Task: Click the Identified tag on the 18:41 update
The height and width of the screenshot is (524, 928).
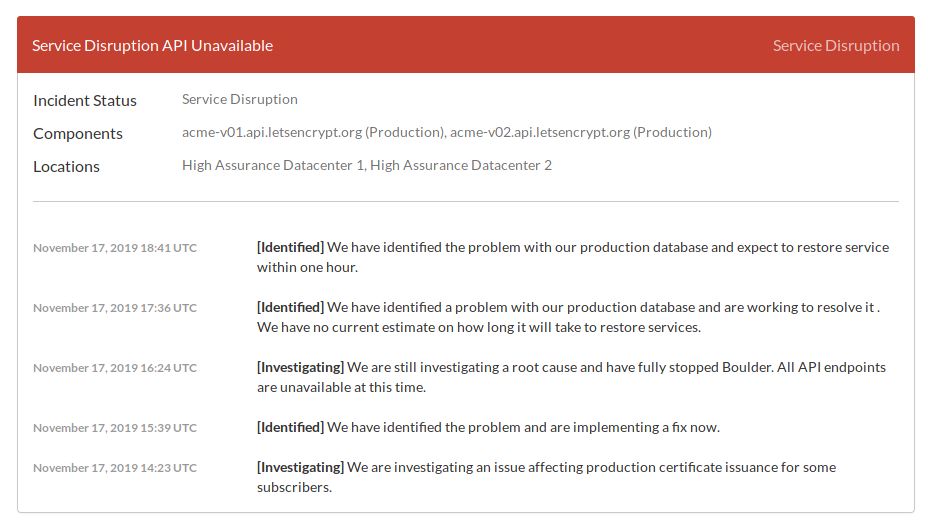Action: [x=290, y=247]
